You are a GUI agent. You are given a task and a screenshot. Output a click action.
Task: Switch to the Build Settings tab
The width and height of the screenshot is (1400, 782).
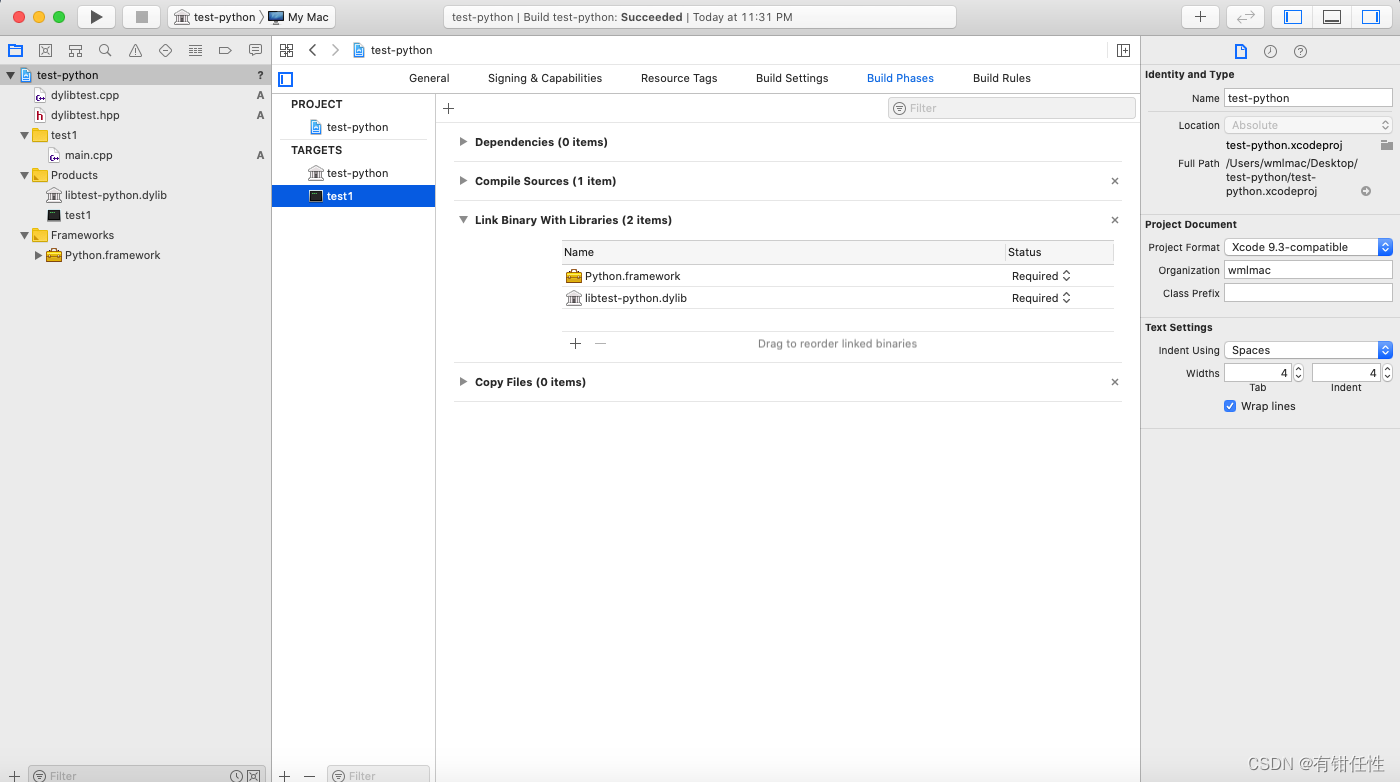[792, 78]
